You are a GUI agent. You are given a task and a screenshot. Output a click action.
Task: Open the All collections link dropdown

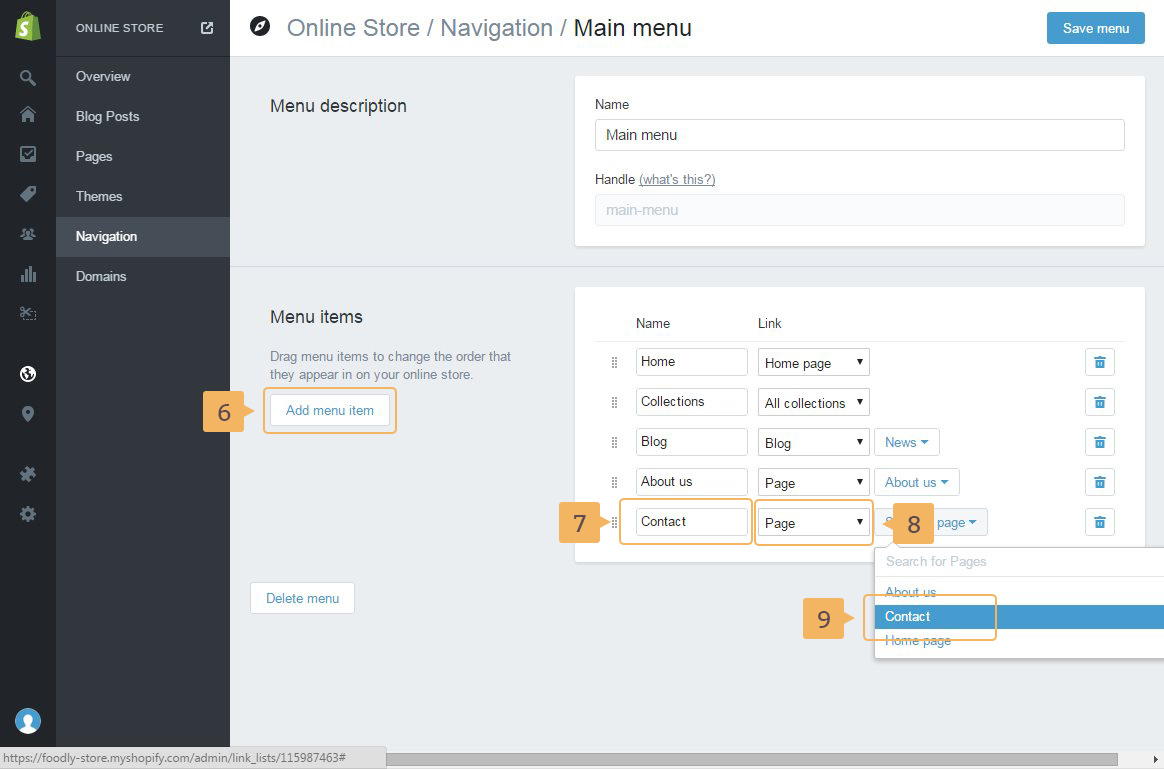(813, 403)
